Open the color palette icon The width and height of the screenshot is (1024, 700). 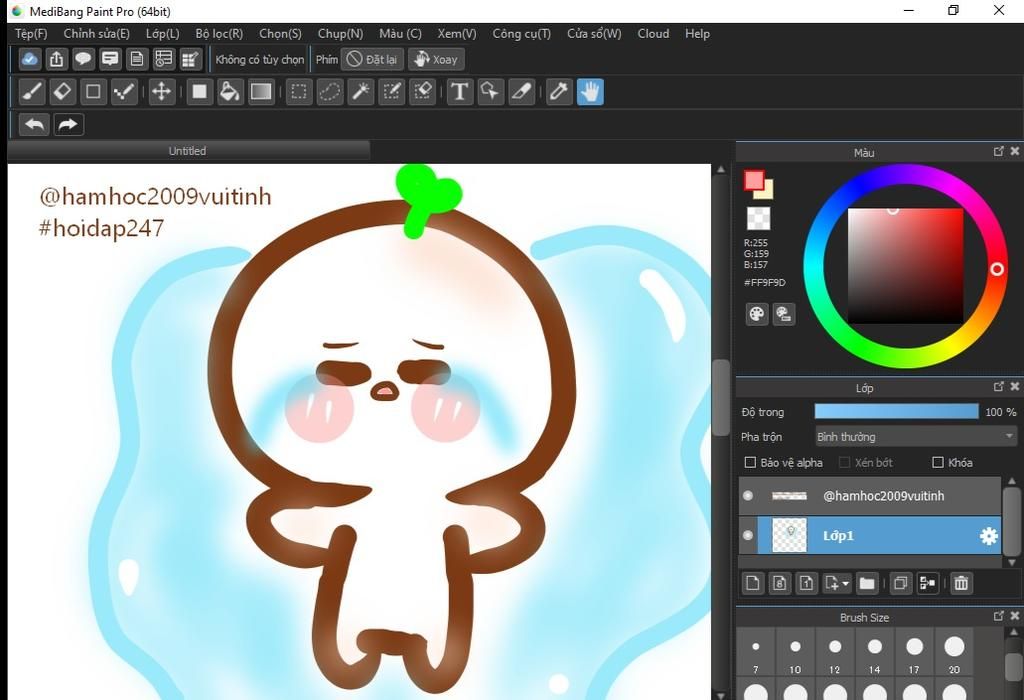756,314
